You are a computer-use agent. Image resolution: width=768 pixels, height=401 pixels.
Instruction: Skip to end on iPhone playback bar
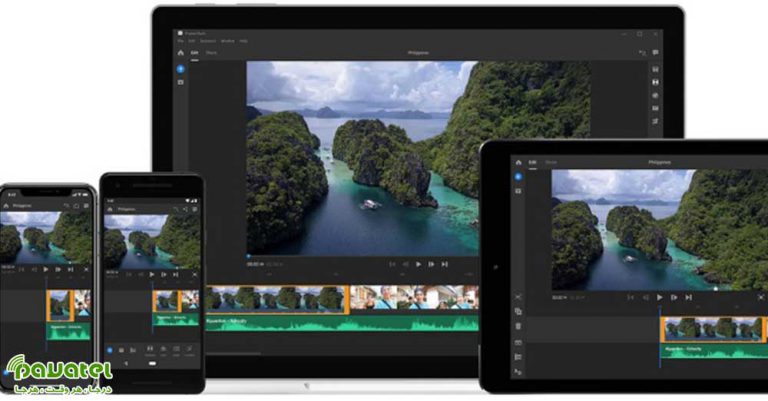(x=71, y=269)
